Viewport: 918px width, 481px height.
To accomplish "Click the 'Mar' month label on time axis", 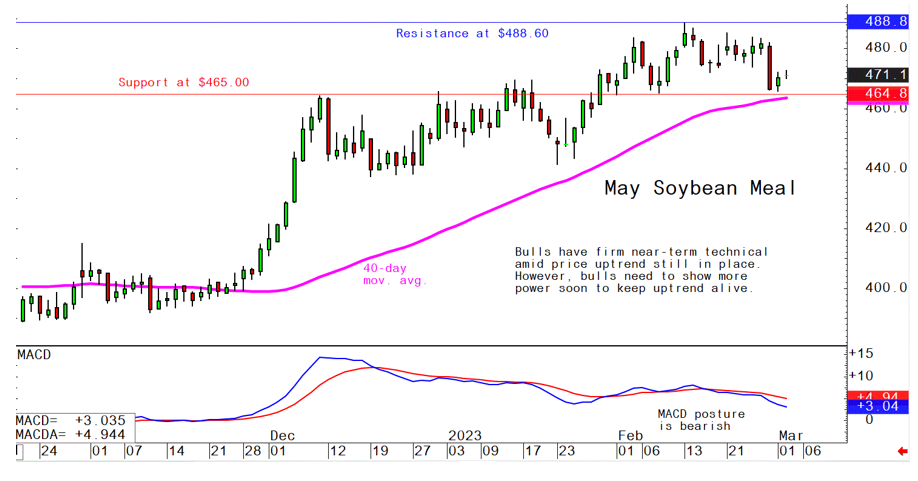I will pos(788,436).
